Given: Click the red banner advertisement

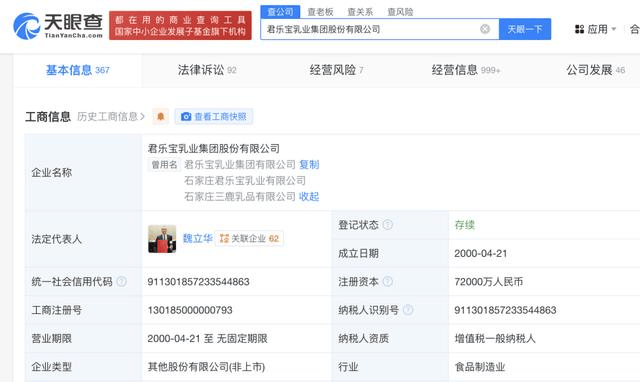Looking at the screenshot, I should point(180,25).
